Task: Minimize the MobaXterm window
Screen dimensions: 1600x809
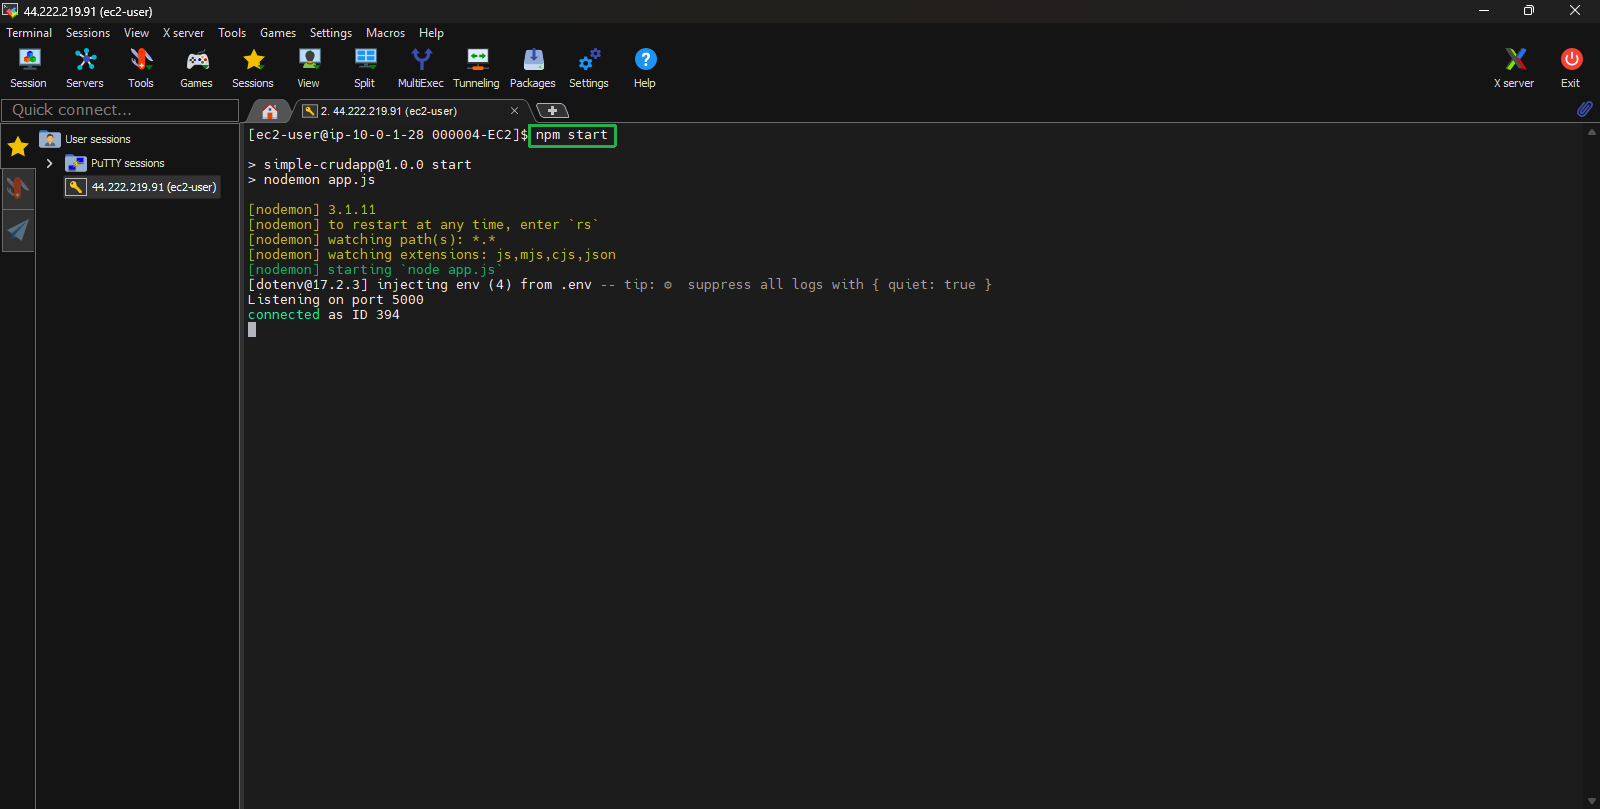Action: (1484, 10)
